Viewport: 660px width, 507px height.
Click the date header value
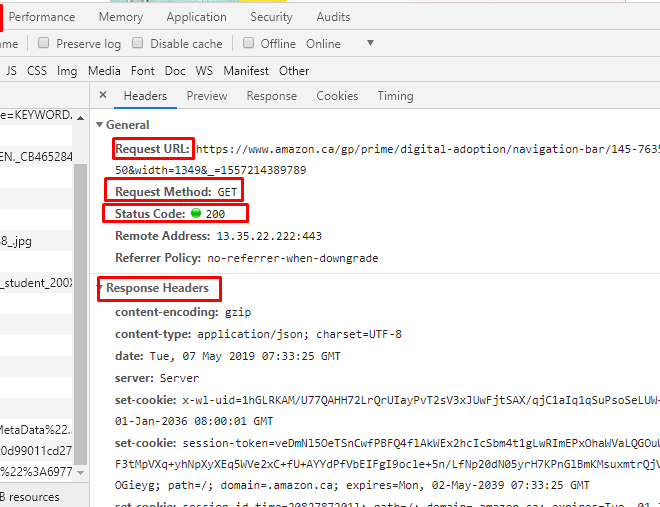point(245,356)
